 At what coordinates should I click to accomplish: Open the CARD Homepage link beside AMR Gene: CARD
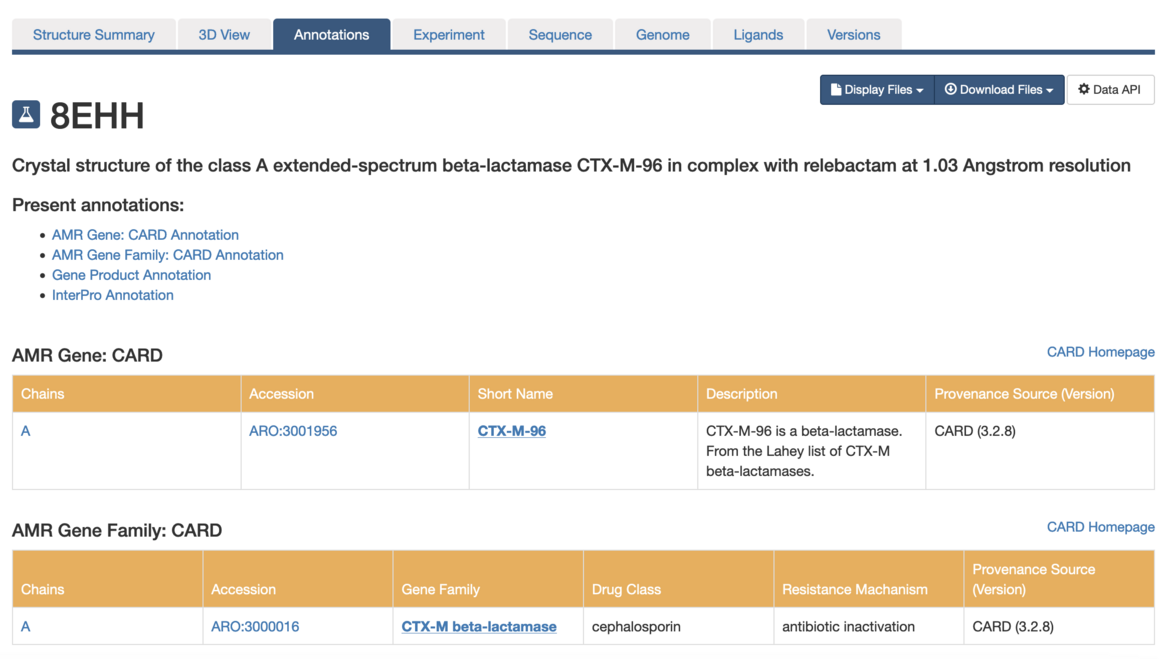click(x=1100, y=351)
